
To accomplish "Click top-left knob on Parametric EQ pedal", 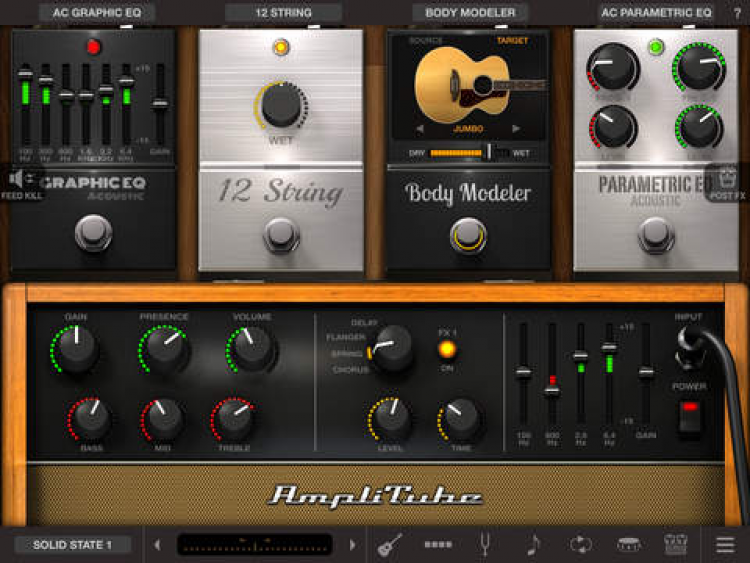I will pyautogui.click(x=613, y=67).
